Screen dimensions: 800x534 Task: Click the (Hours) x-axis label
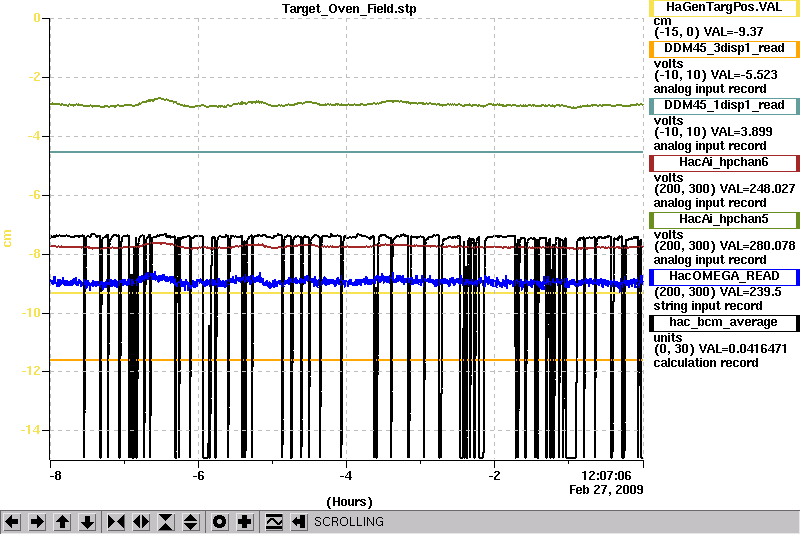(349, 502)
